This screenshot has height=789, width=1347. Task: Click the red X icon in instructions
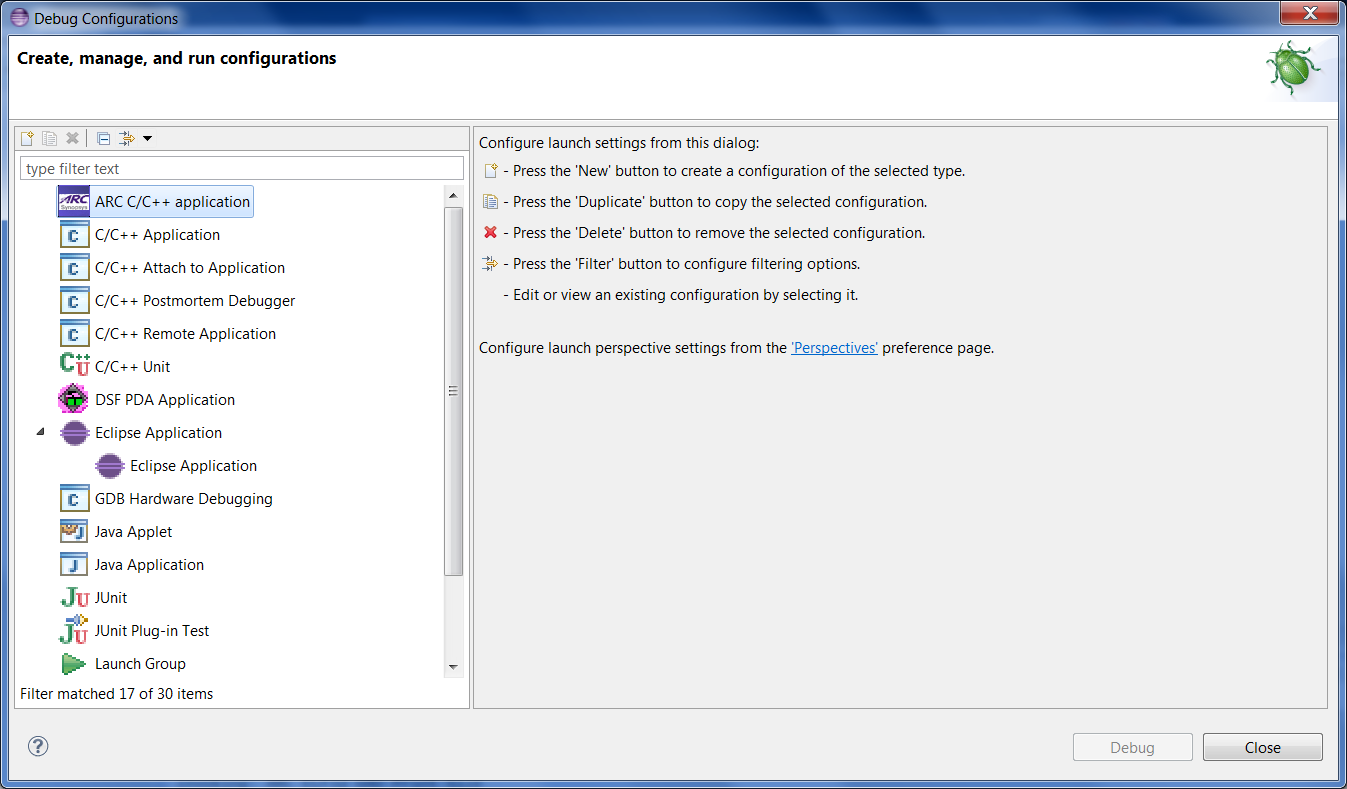490,233
